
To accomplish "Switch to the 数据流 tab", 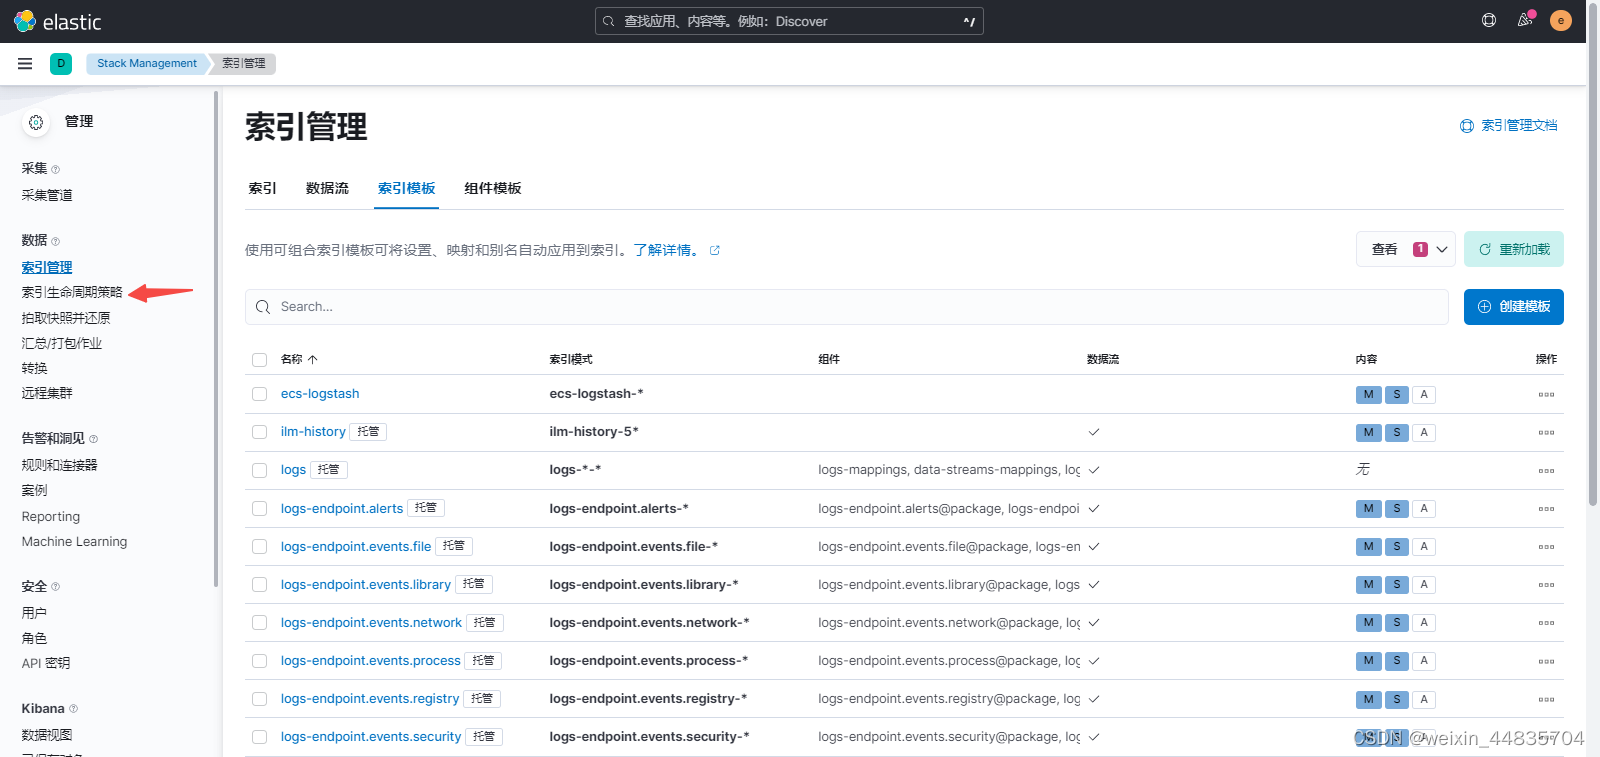I will tap(327, 188).
